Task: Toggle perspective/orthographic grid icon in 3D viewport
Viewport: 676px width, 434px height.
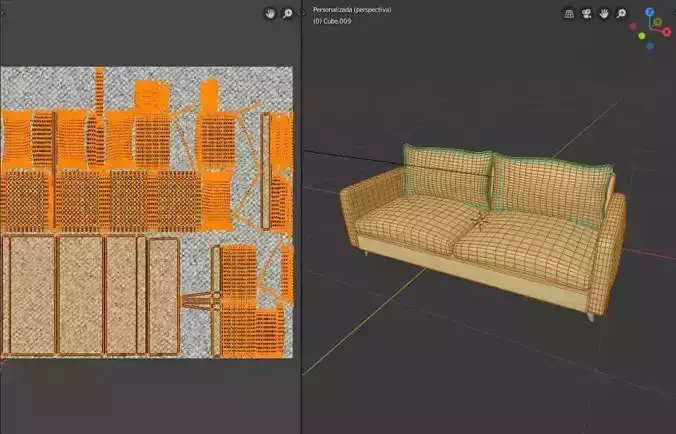Action: [569, 14]
